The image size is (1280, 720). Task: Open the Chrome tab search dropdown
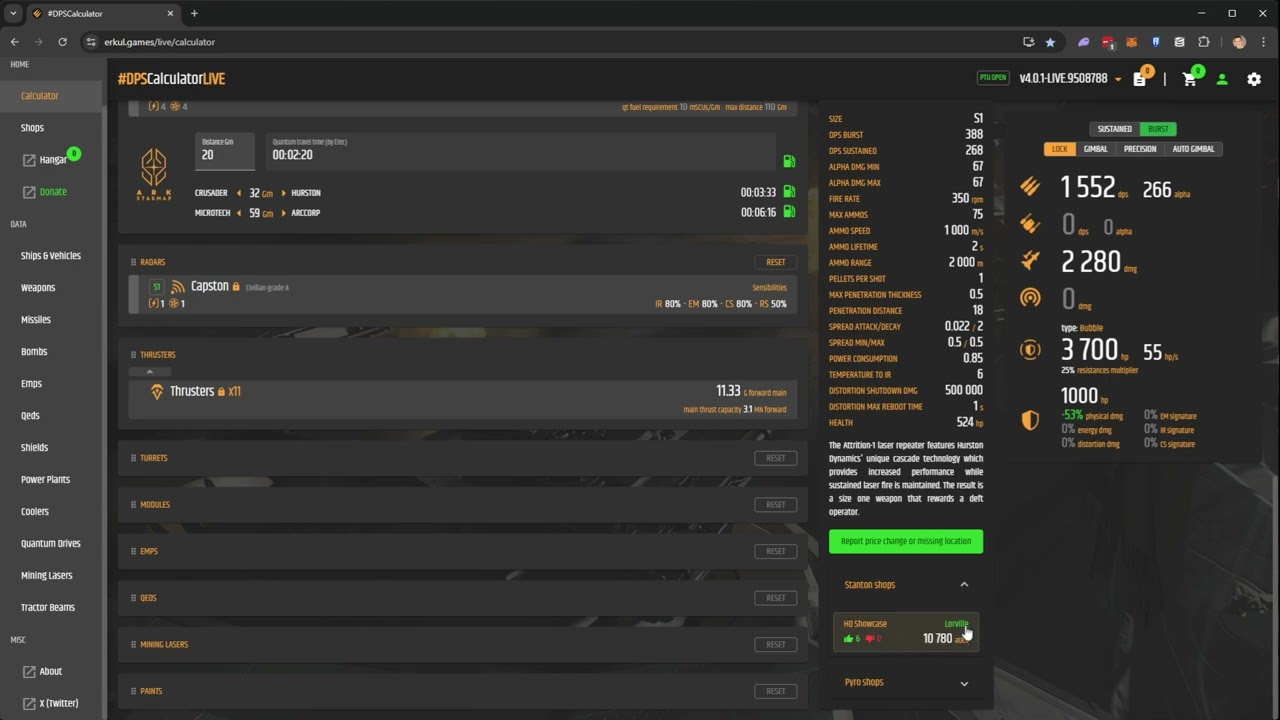(x=13, y=13)
